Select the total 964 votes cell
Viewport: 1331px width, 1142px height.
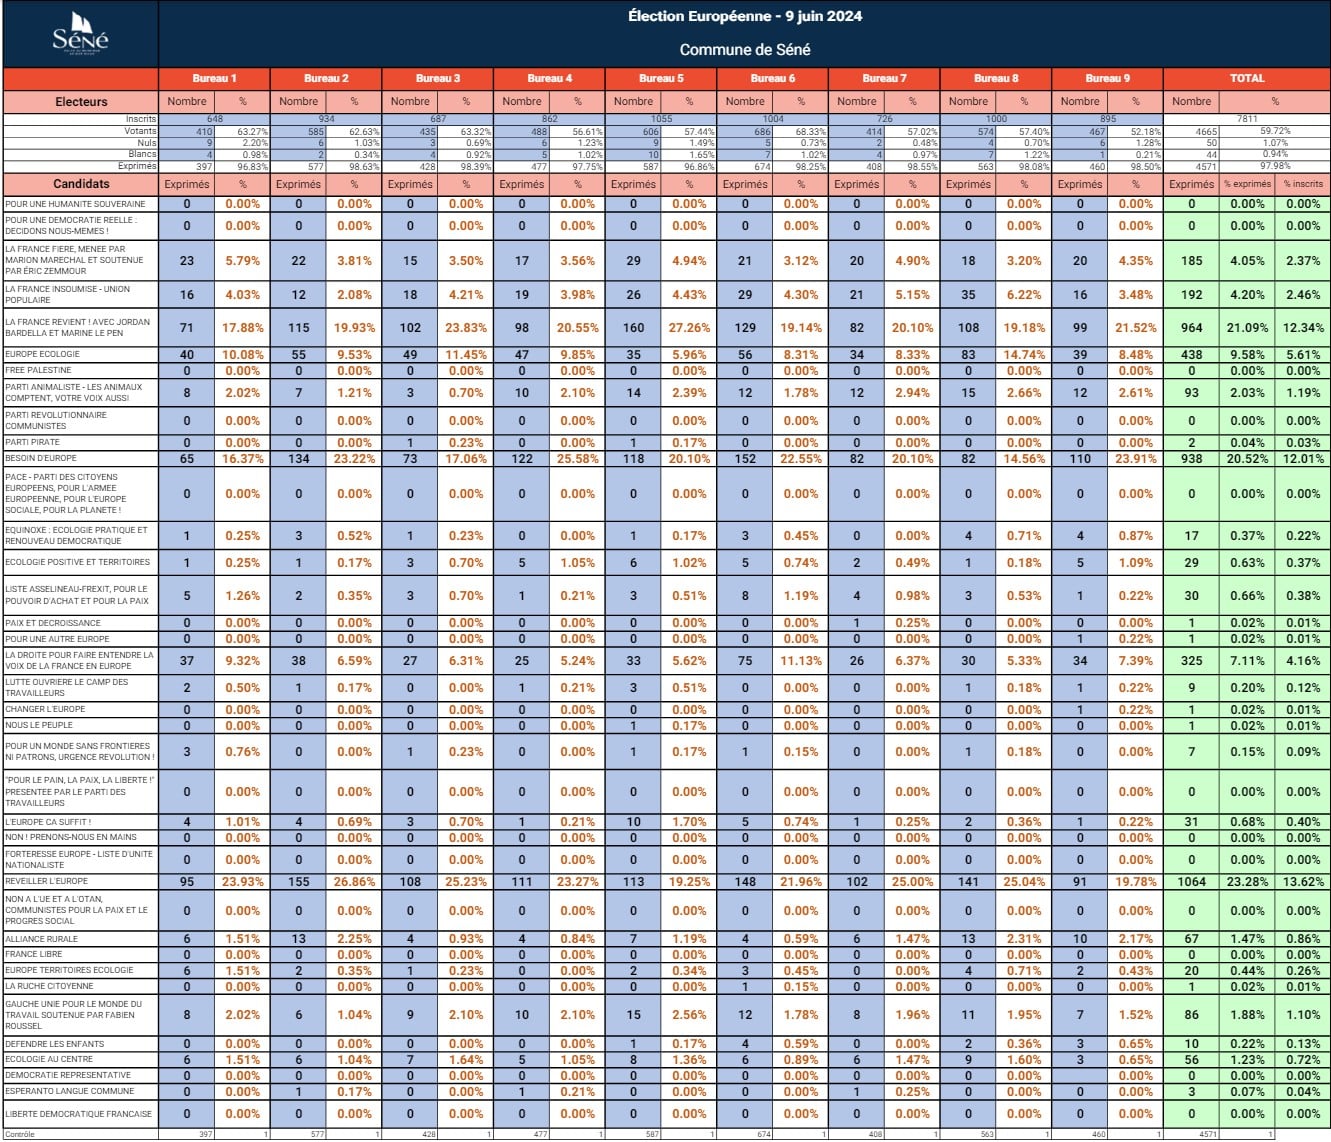click(1191, 328)
